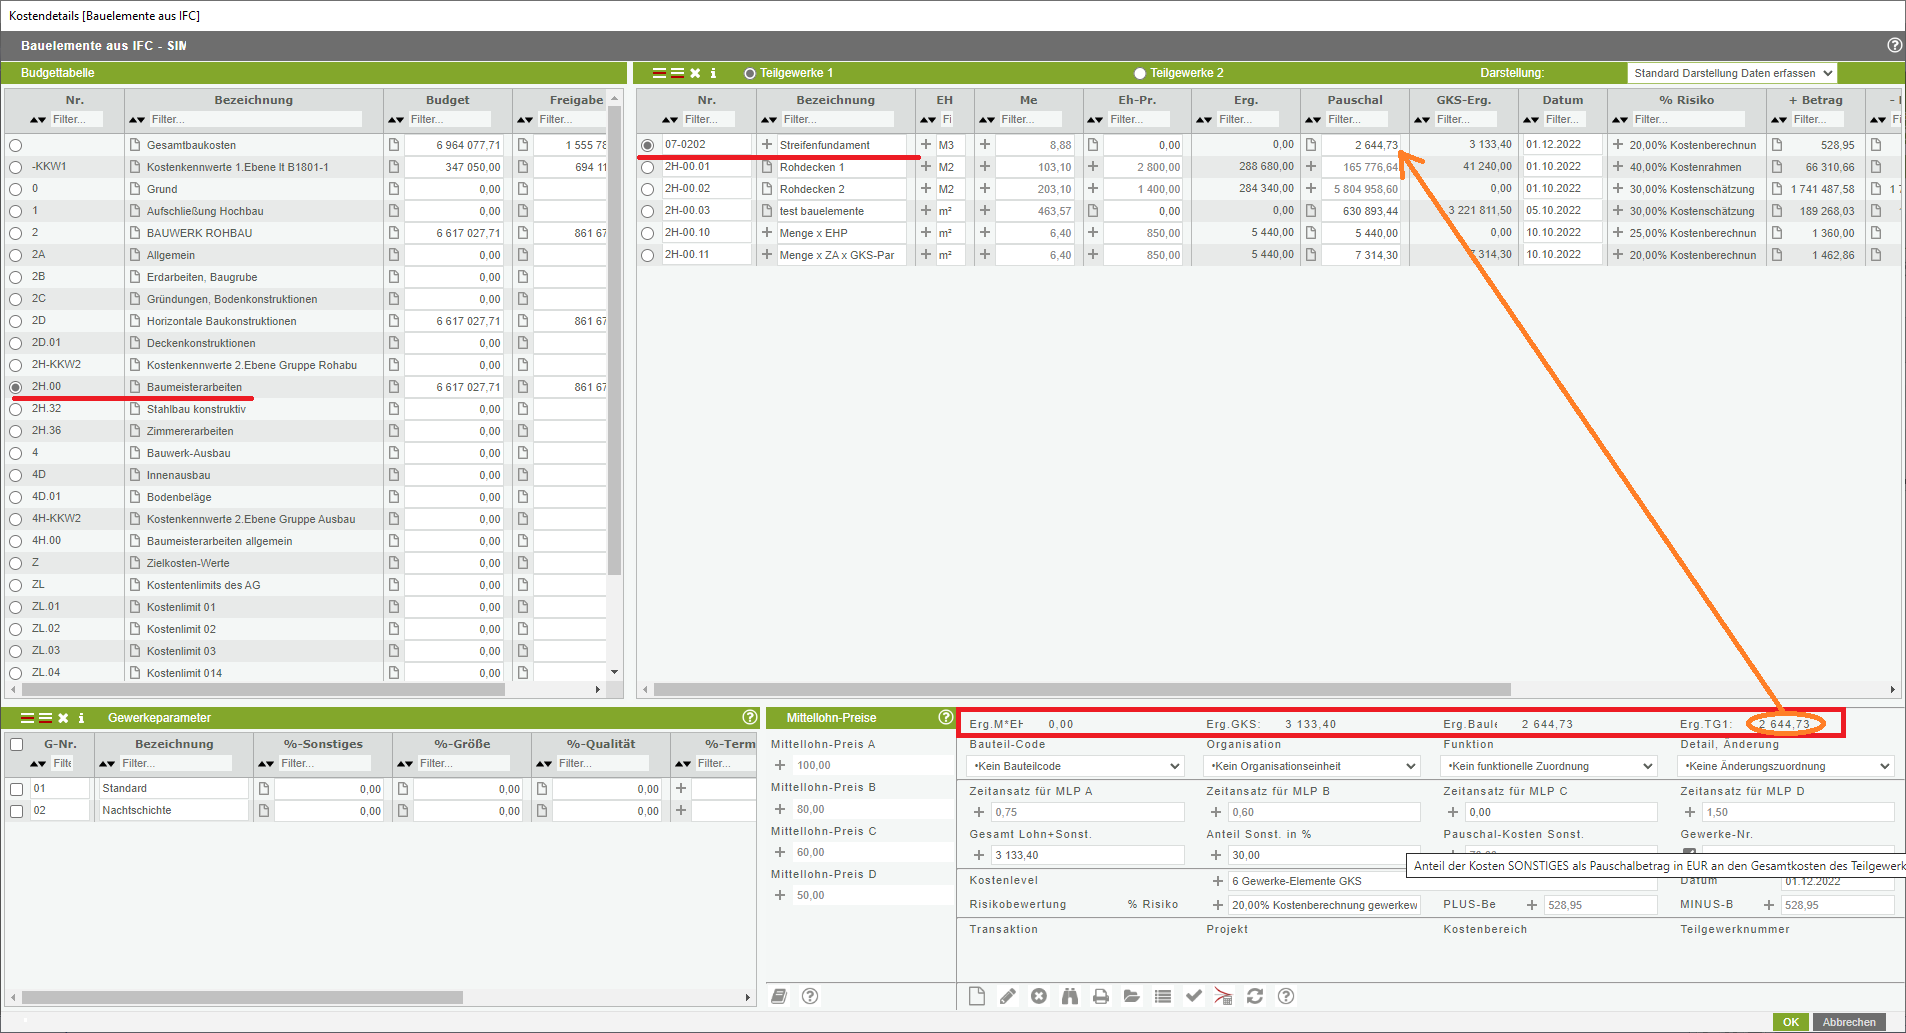The image size is (1906, 1033).
Task: Open the Darstellung dropdown list
Action: pos(1732,73)
